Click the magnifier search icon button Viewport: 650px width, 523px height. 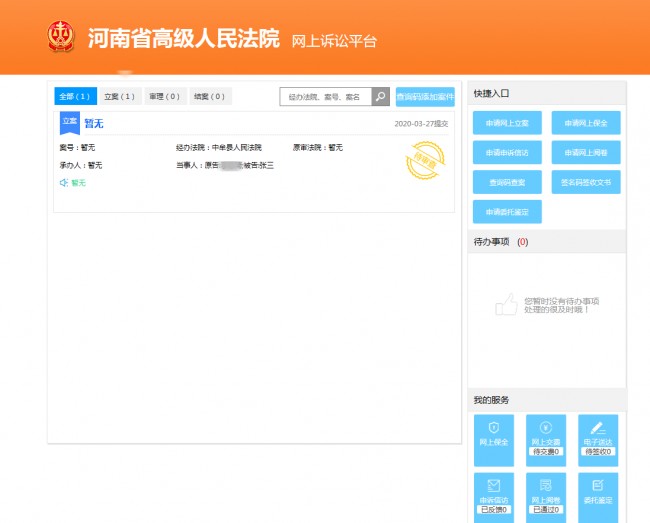[x=381, y=97]
